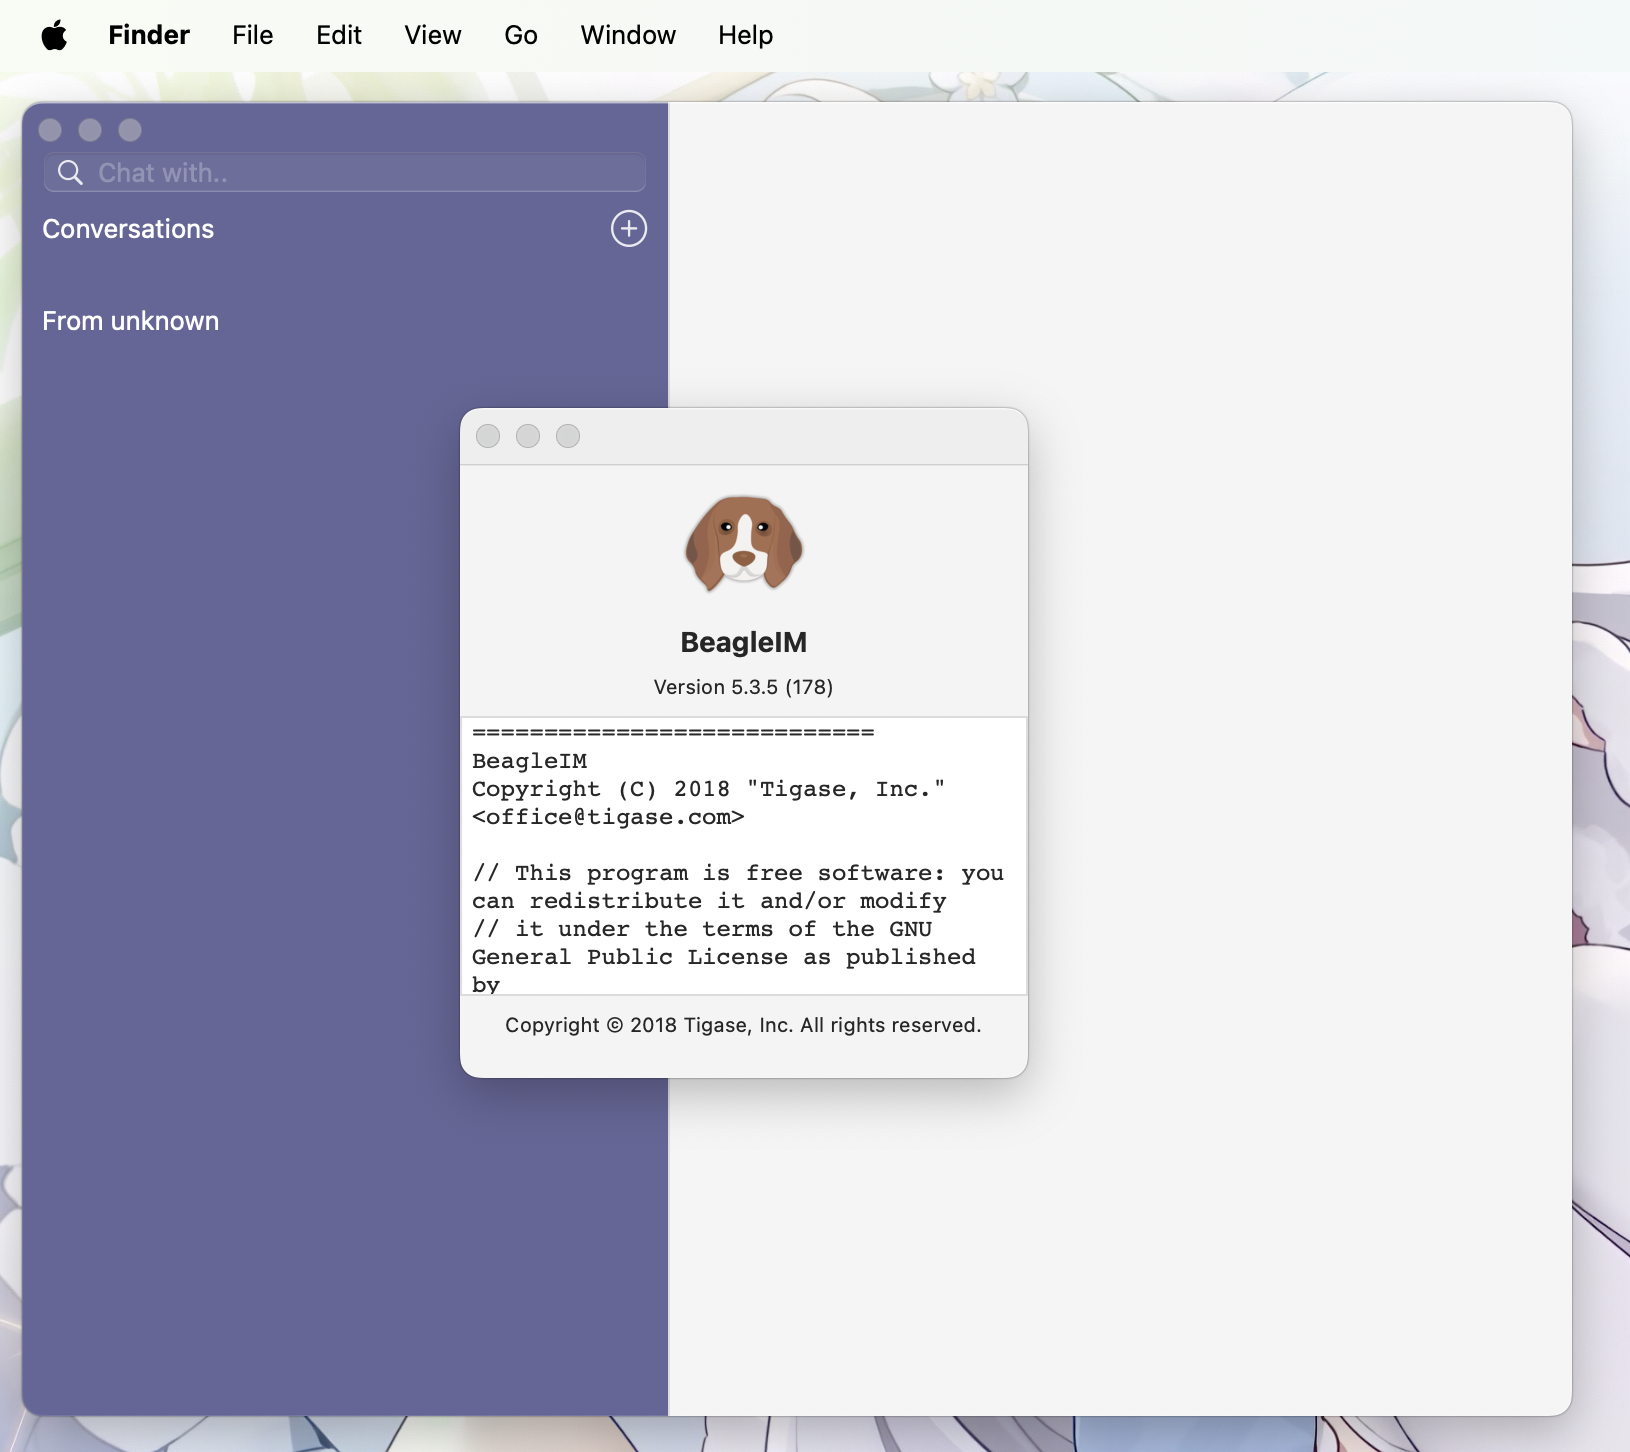Image resolution: width=1630 pixels, height=1452 pixels.
Task: Open the Window menu
Action: point(628,36)
